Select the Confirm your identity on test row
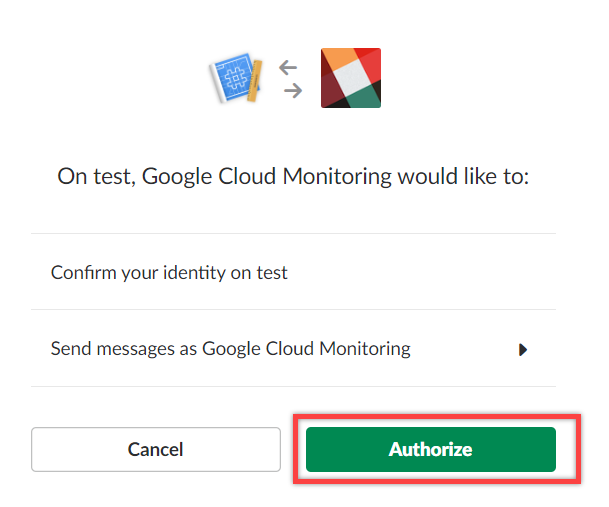Screen dimensions: 609x507 coord(293,272)
